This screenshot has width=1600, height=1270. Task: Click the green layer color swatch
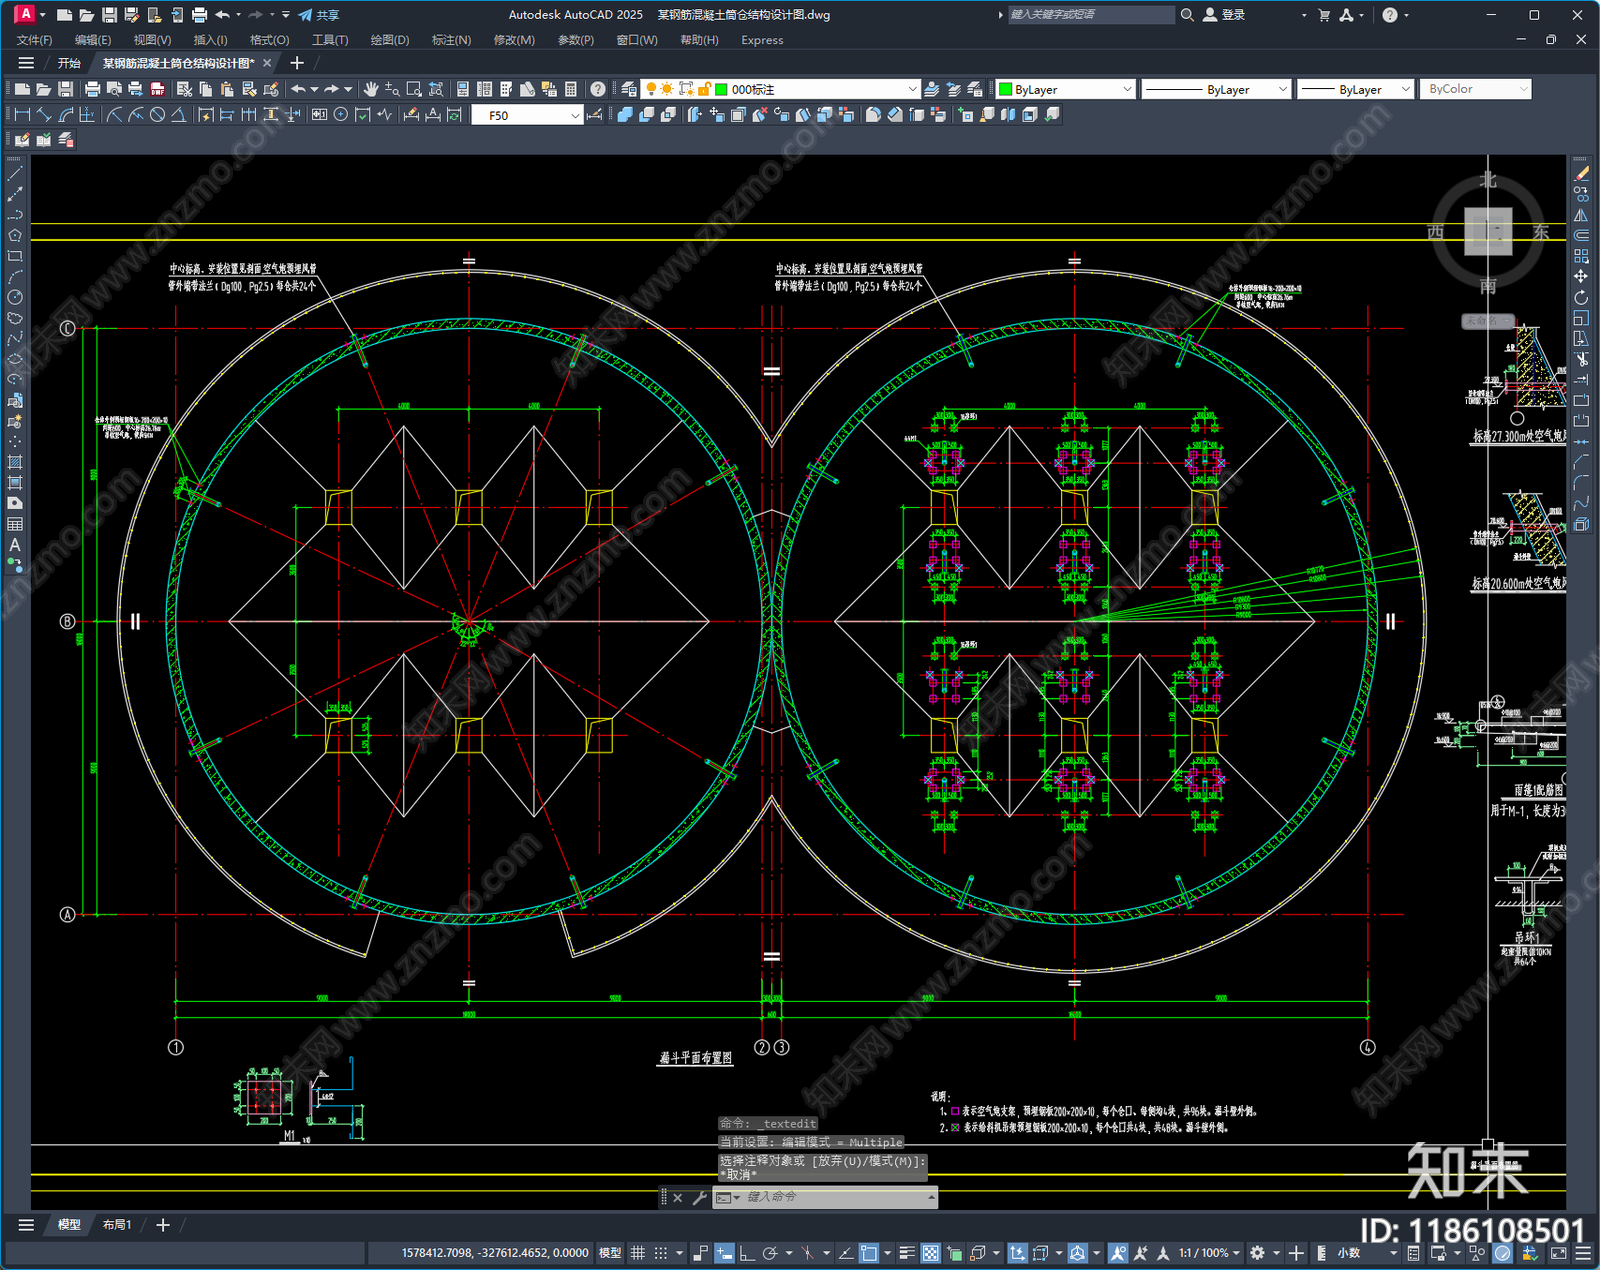(x=721, y=89)
